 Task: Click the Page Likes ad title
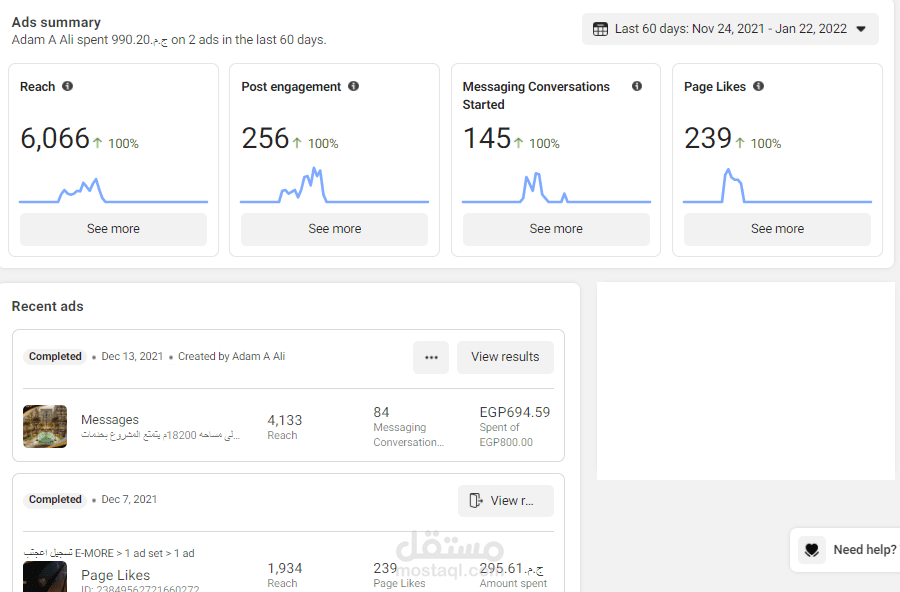click(x=115, y=575)
